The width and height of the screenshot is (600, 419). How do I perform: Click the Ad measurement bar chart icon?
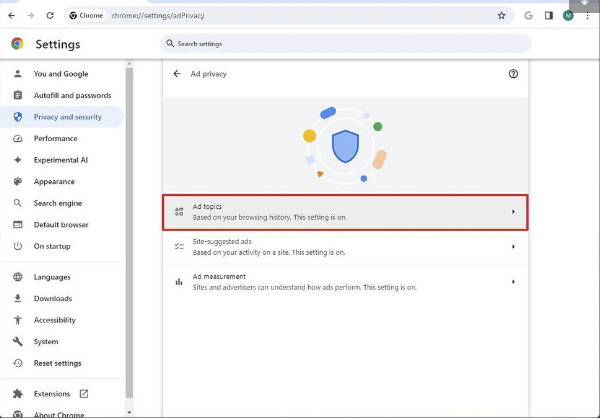pyautogui.click(x=179, y=282)
